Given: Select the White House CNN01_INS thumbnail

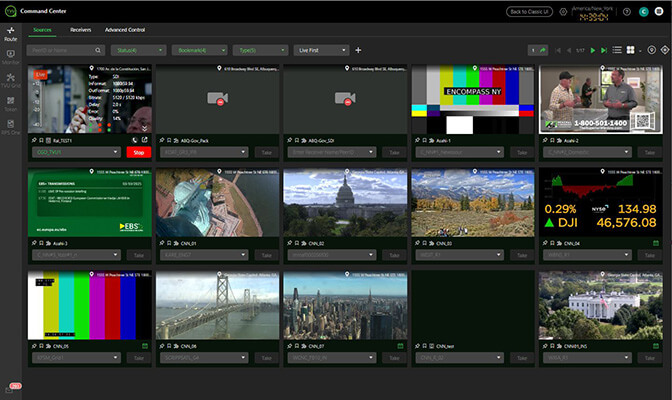Looking at the screenshot, I should click(x=600, y=305).
